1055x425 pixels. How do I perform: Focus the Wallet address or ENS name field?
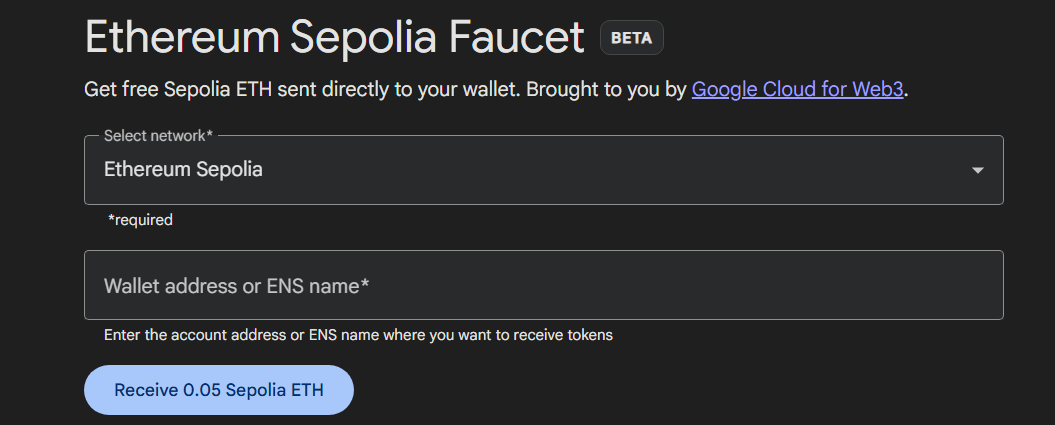[543, 285]
